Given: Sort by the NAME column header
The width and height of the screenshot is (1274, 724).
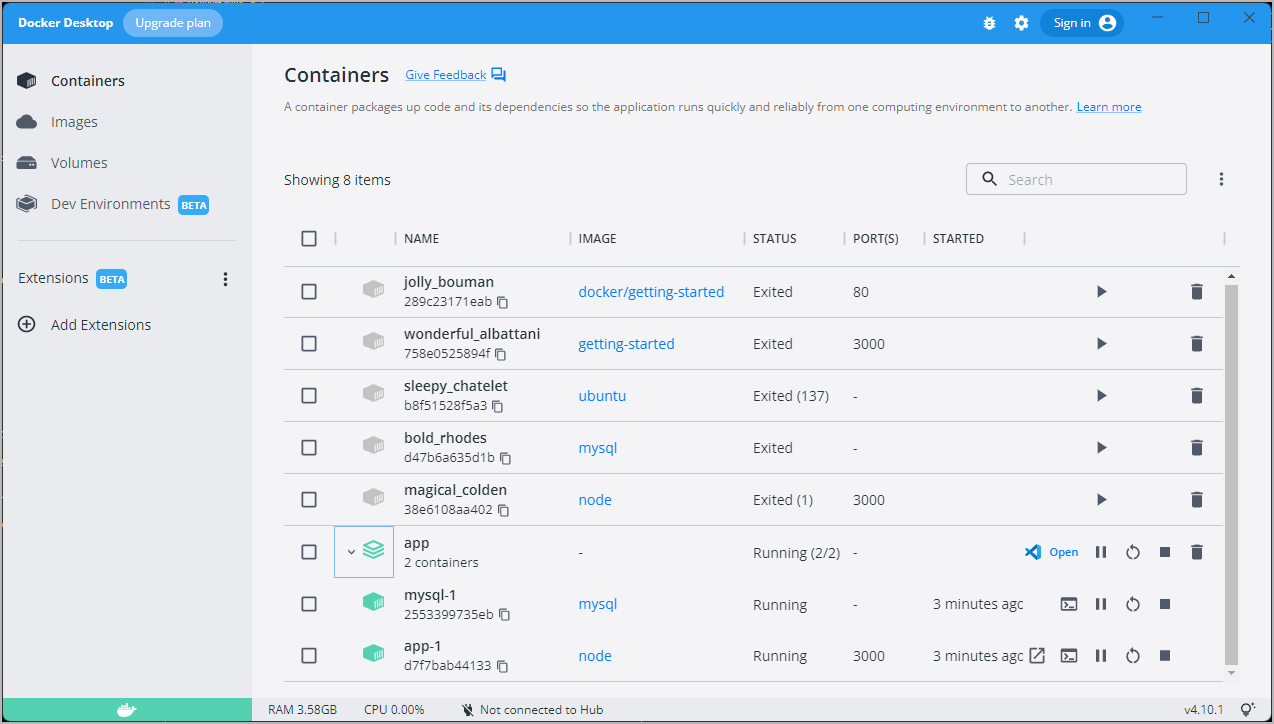Looking at the screenshot, I should (421, 239).
